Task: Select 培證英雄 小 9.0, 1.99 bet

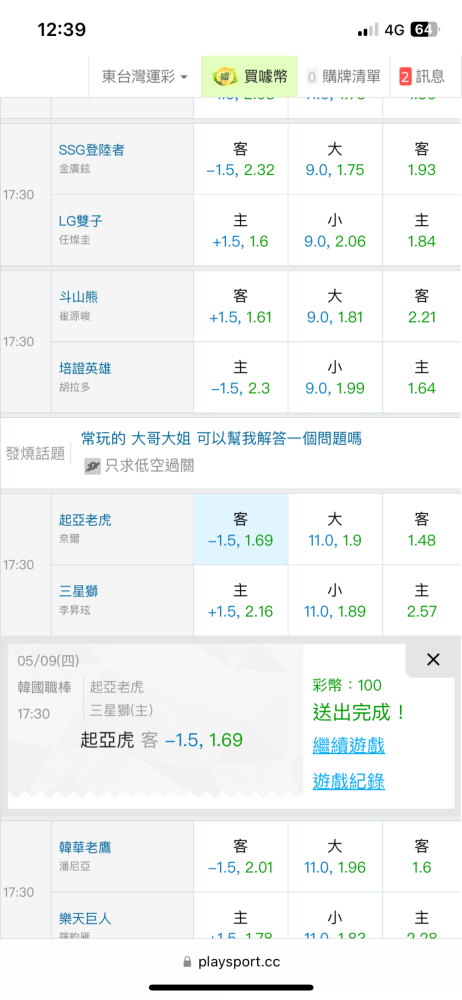Action: pyautogui.click(x=335, y=378)
